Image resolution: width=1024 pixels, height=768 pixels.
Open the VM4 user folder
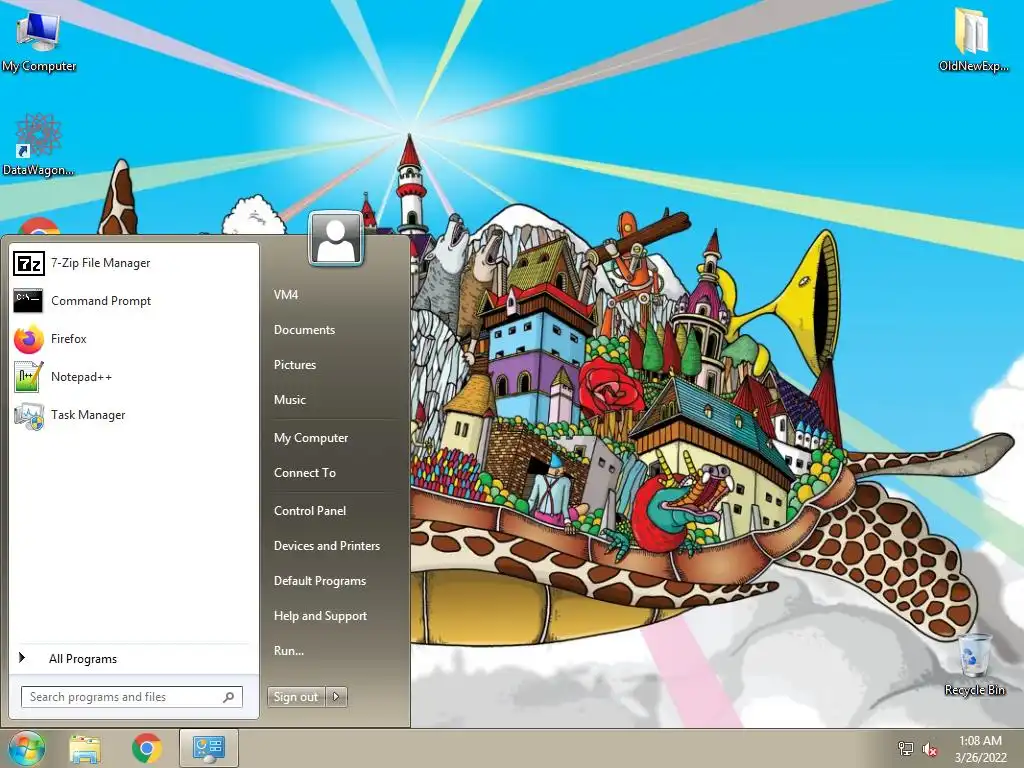286,295
